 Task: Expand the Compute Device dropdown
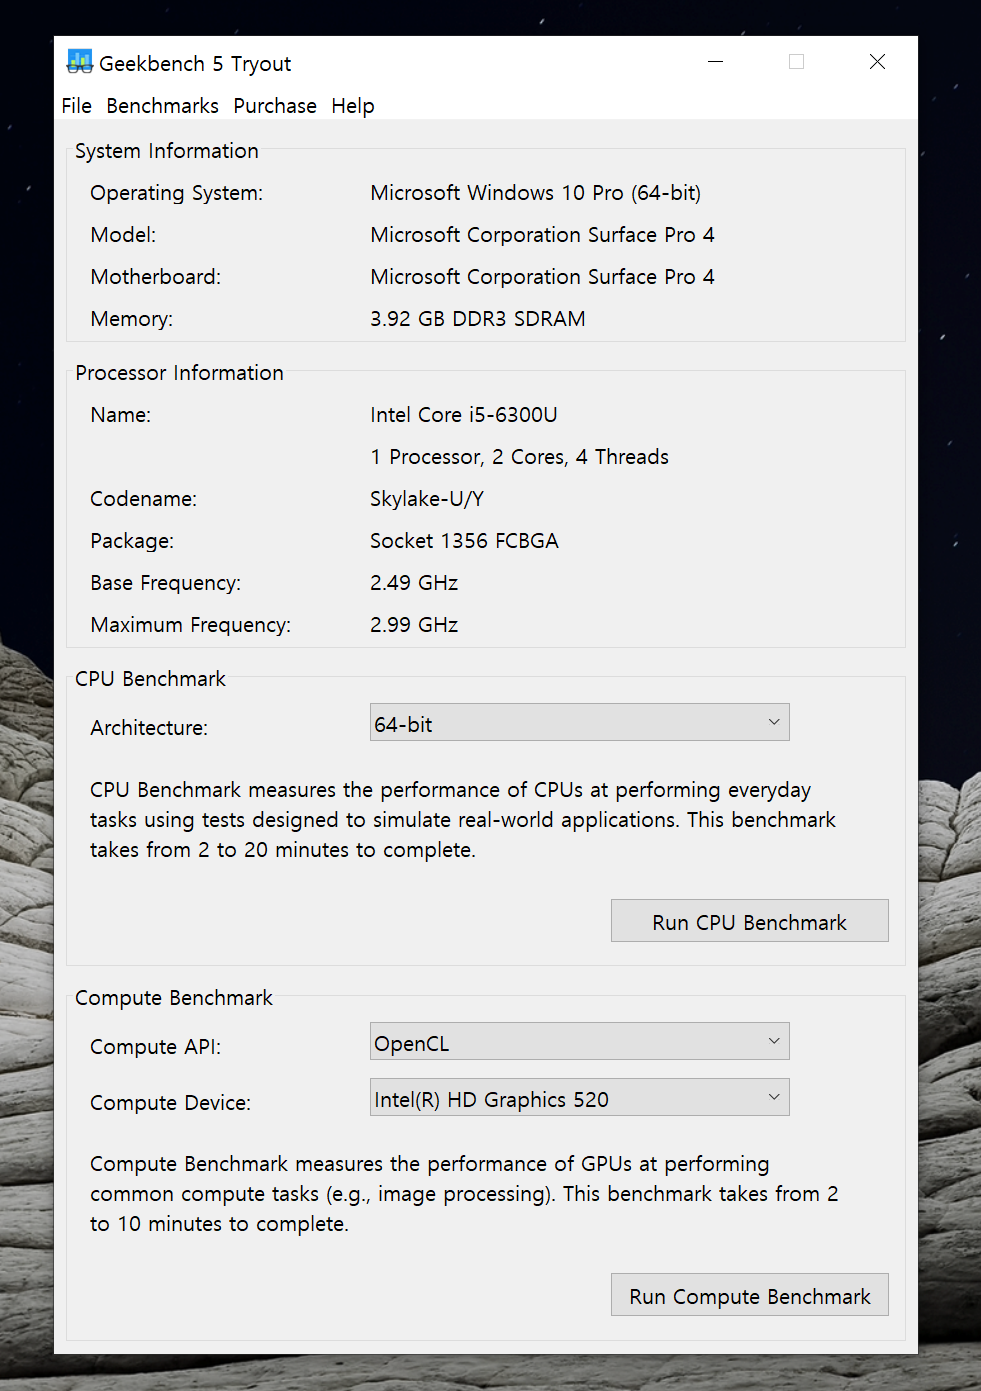(x=579, y=1097)
